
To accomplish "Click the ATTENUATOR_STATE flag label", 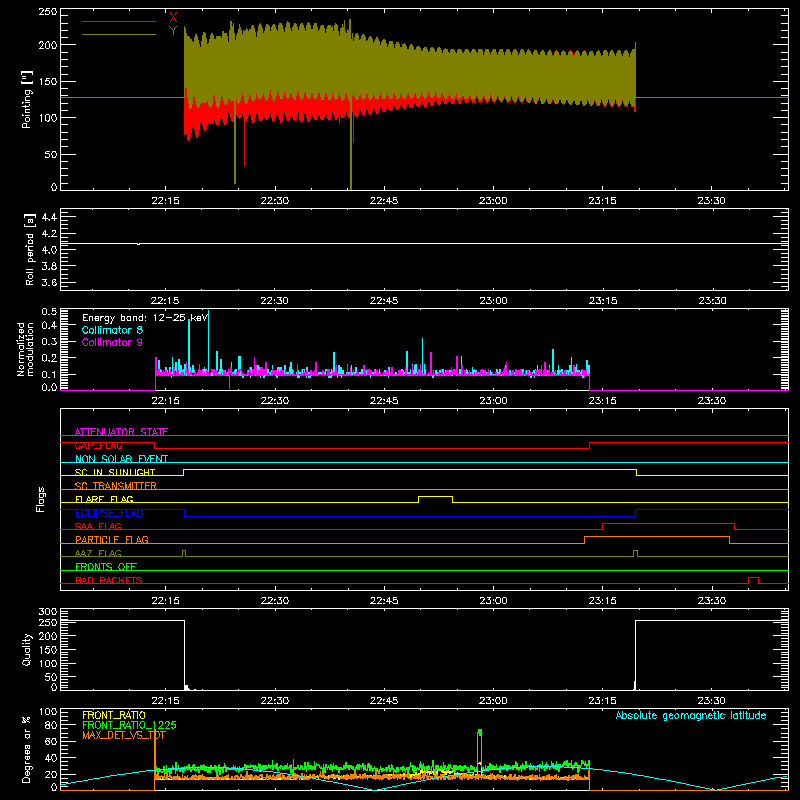I will tap(121, 432).
